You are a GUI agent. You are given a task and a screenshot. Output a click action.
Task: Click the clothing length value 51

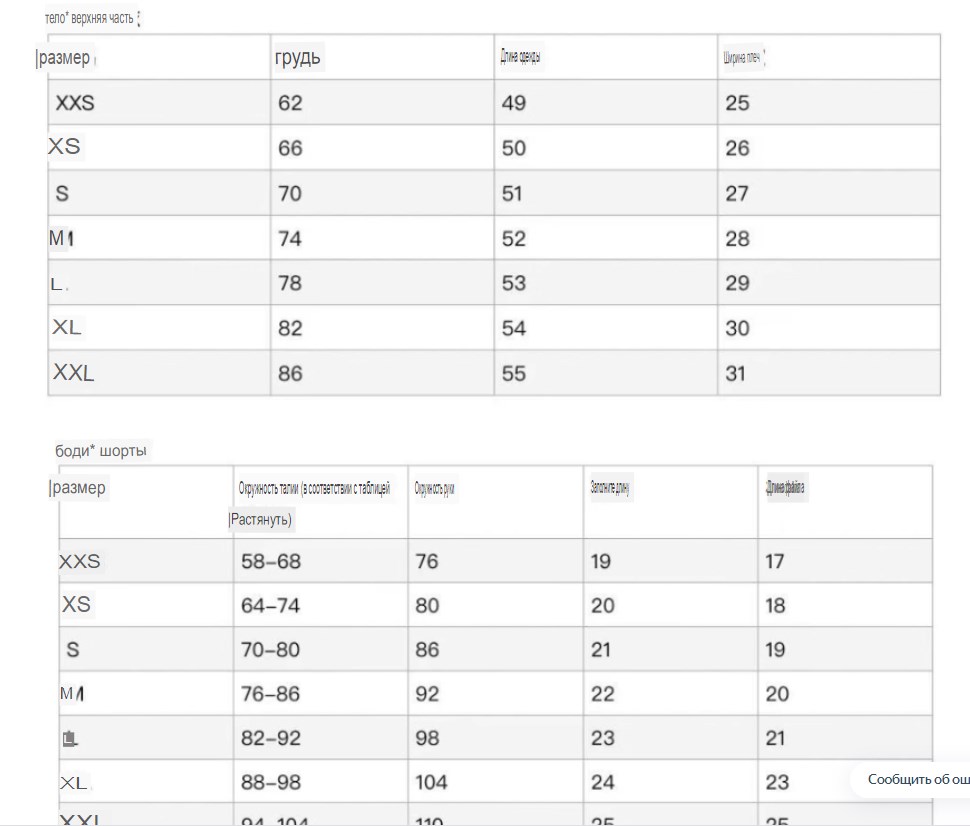513,194
